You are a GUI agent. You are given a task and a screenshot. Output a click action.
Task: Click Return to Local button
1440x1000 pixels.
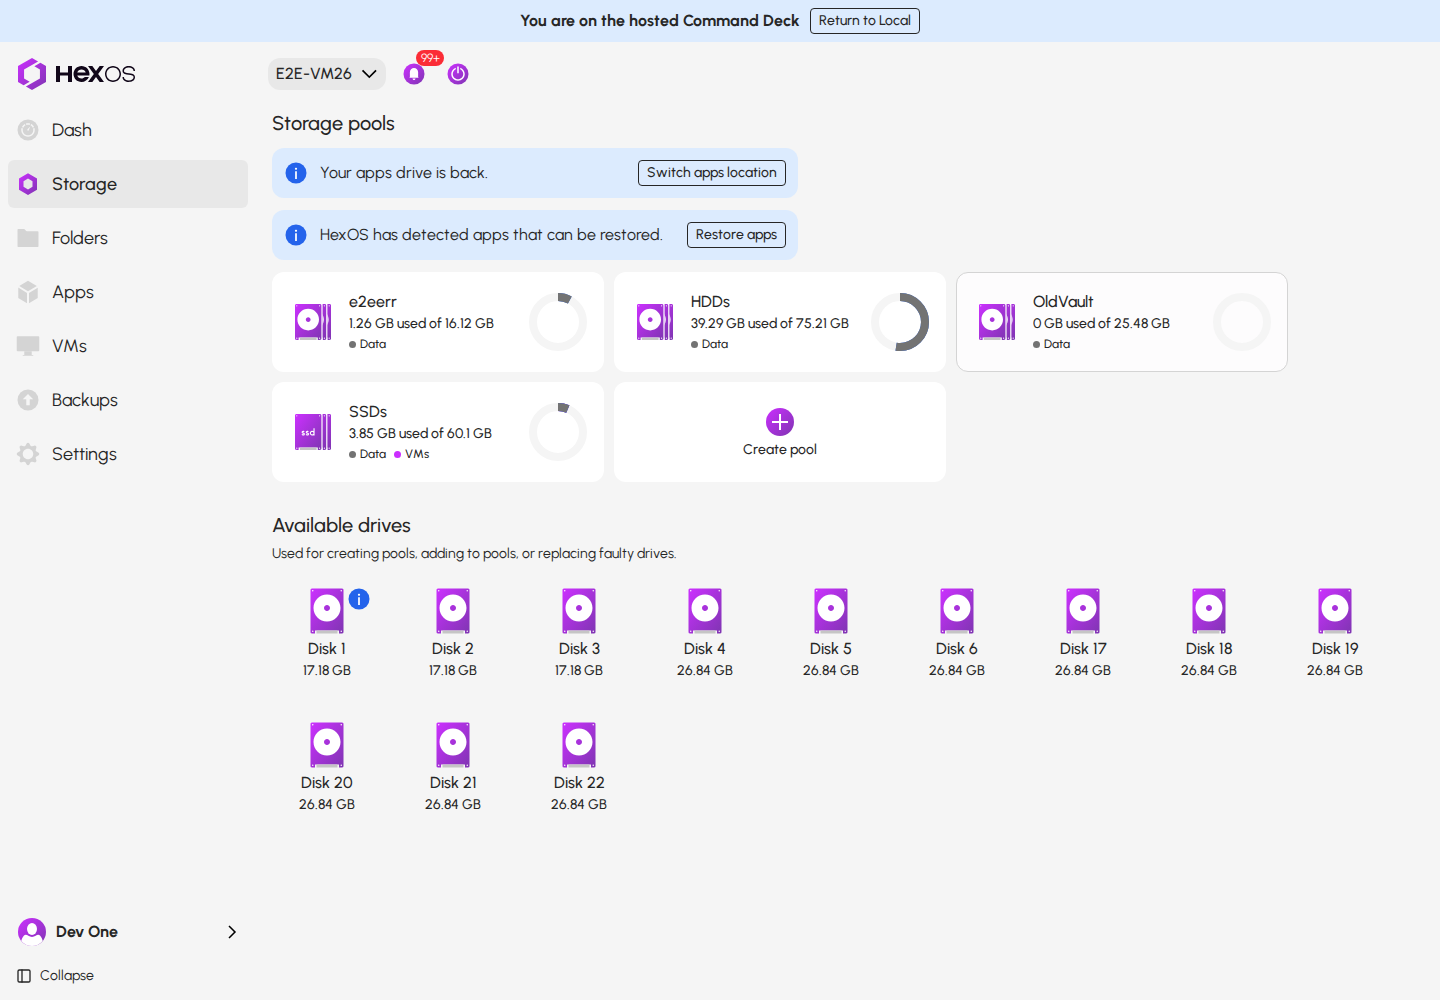pos(865,21)
